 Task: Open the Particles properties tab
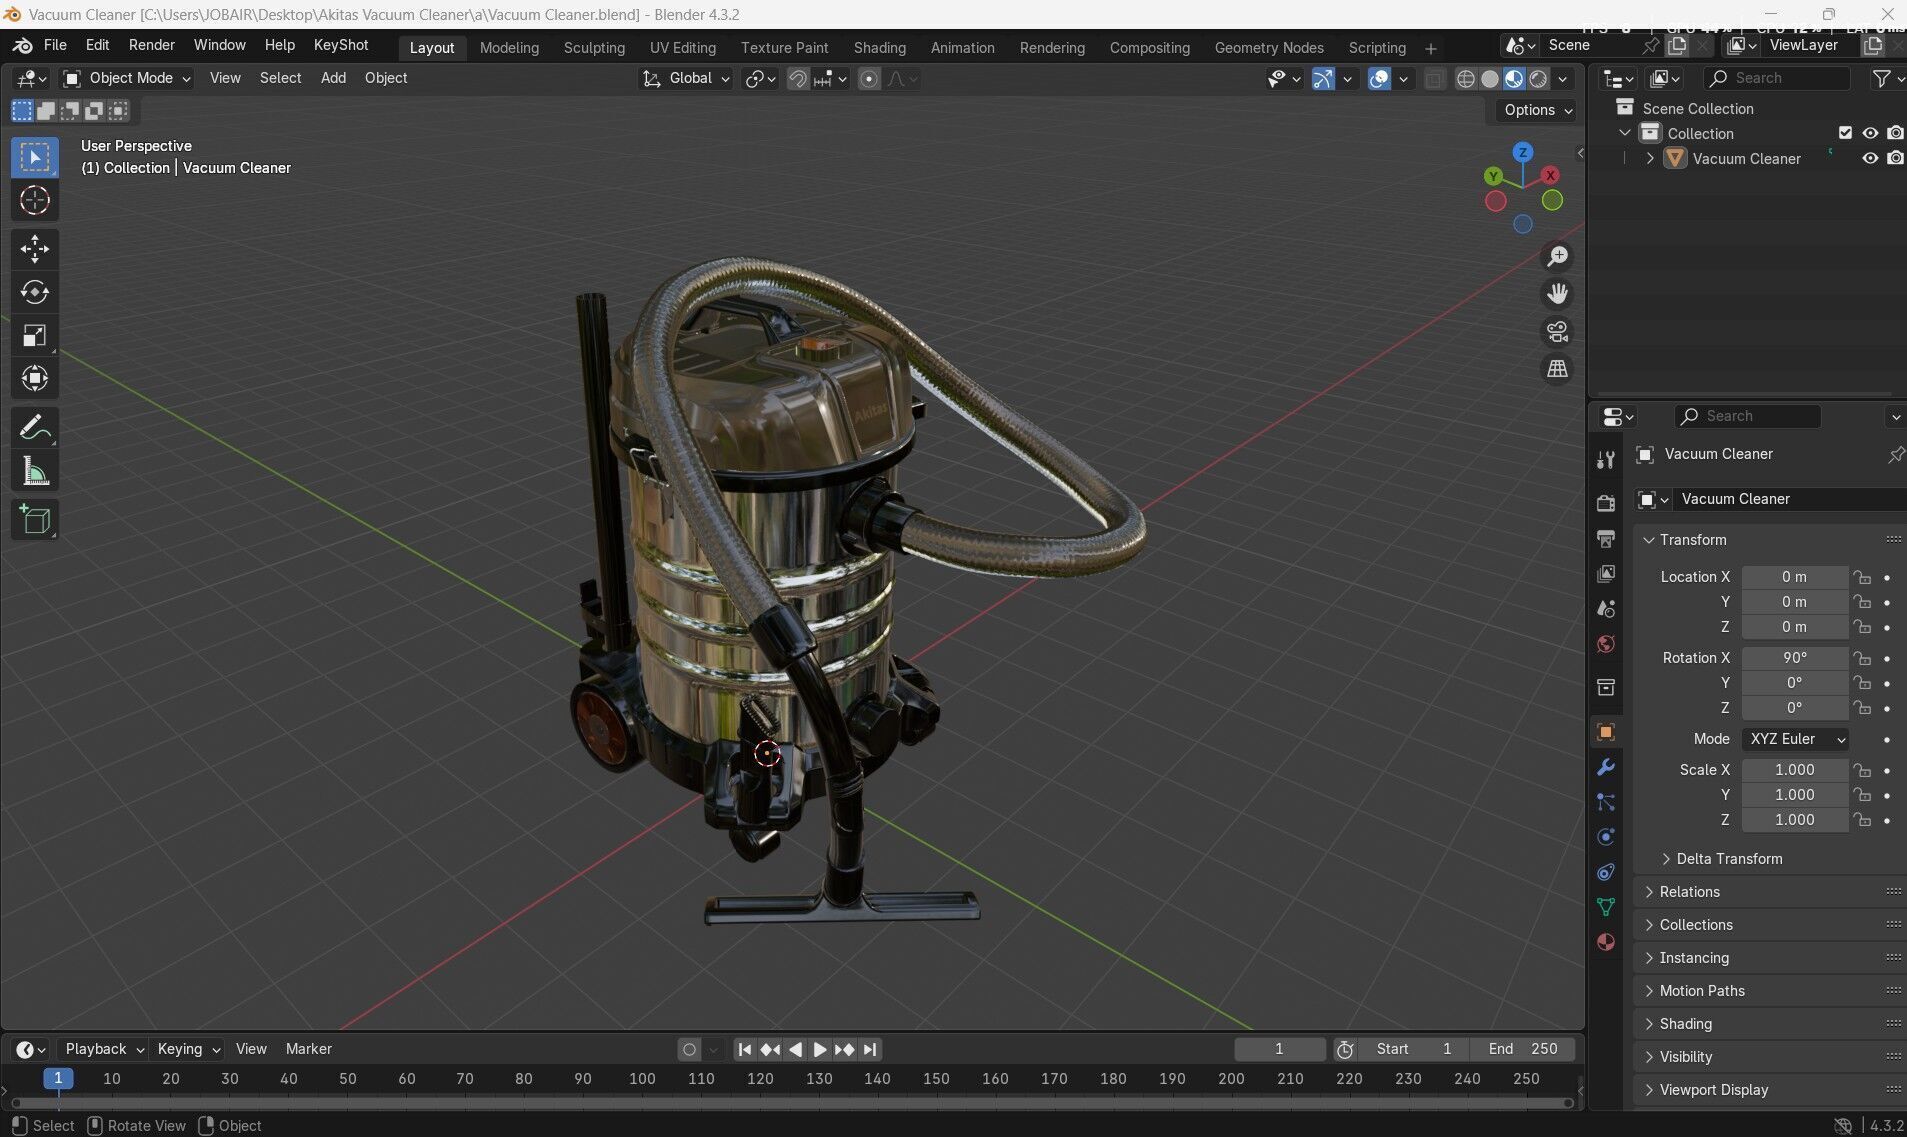[x=1606, y=802]
